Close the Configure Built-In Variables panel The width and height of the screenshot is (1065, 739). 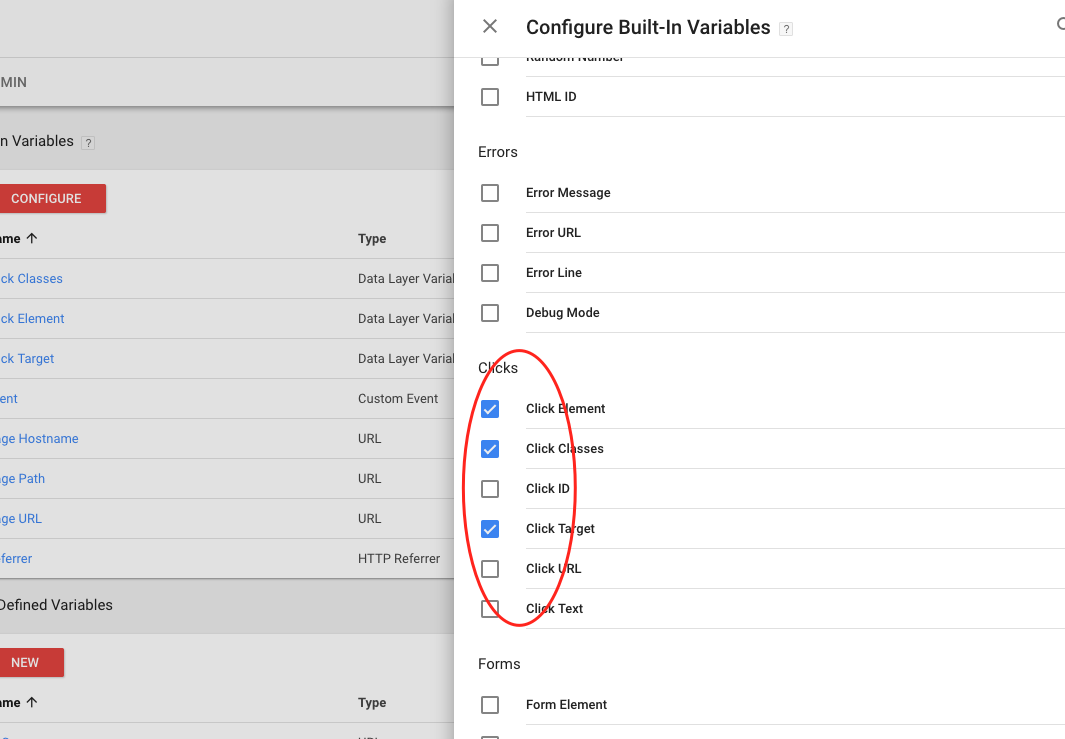tap(490, 26)
